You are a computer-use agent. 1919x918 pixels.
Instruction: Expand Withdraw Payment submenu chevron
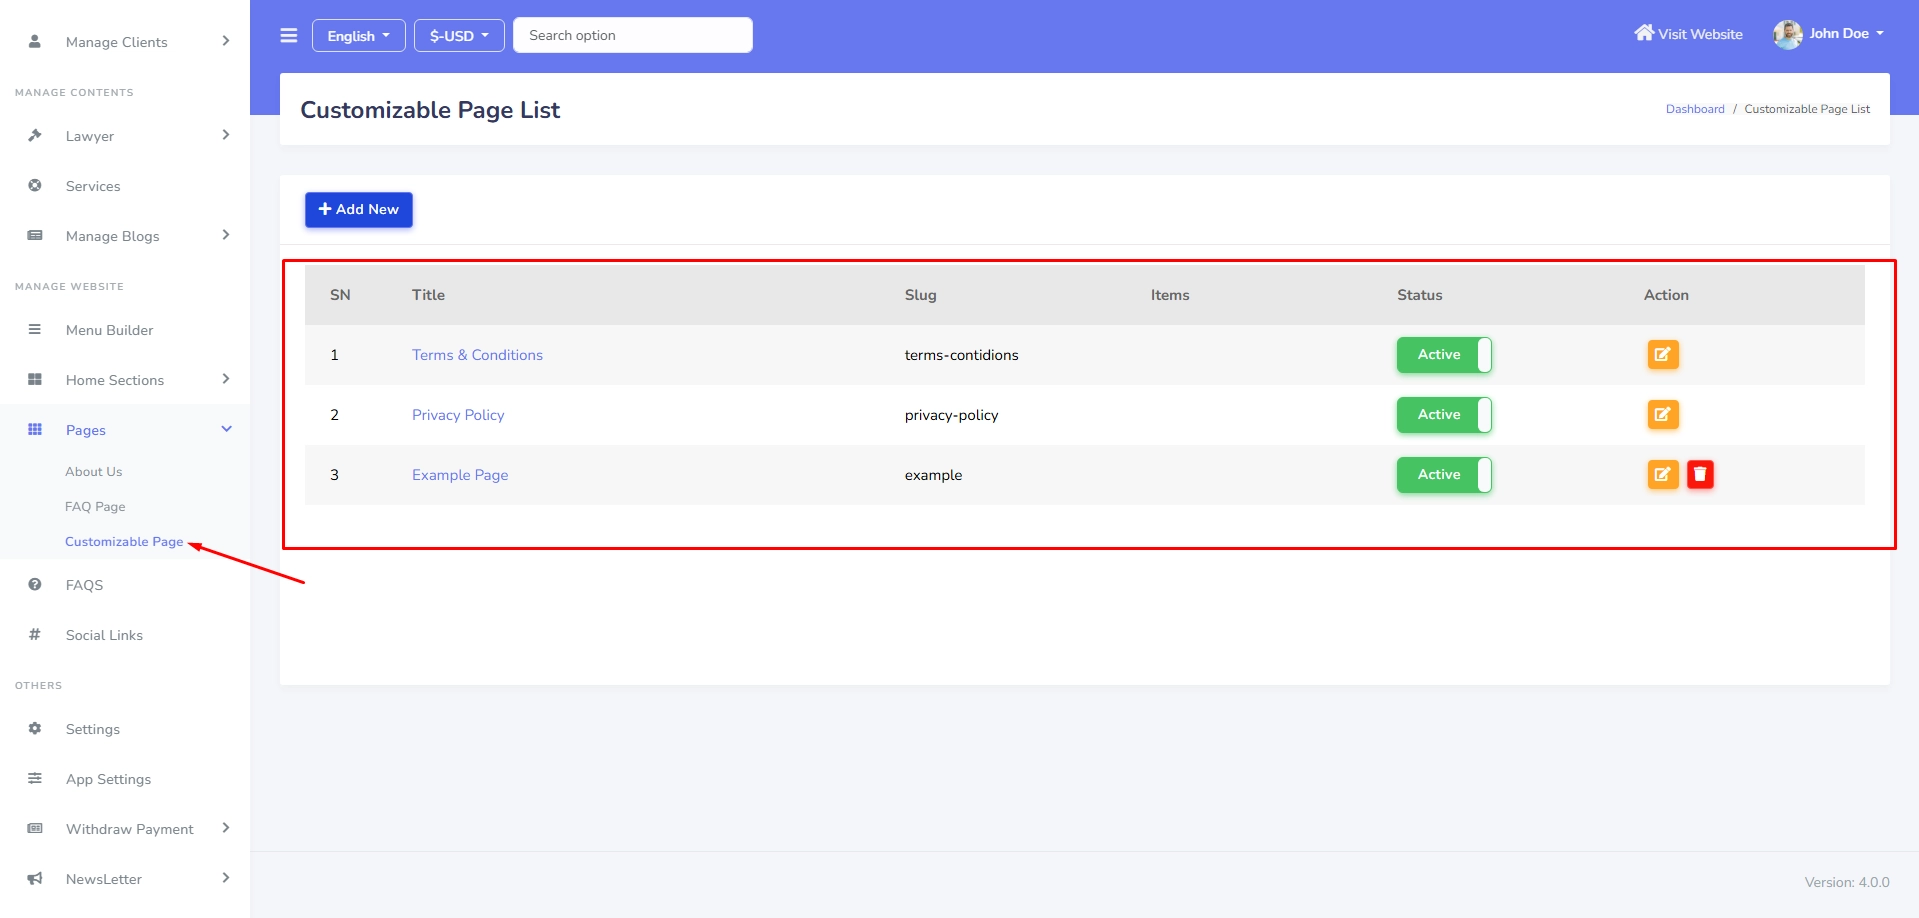click(x=226, y=828)
